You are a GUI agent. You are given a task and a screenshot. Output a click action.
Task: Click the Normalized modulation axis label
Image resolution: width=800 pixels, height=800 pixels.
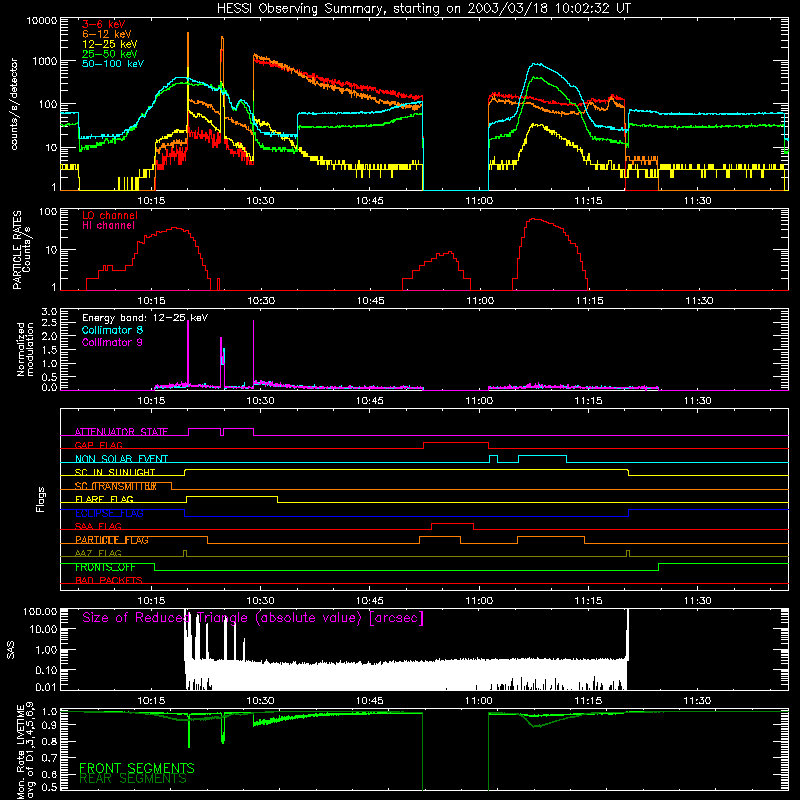26,349
